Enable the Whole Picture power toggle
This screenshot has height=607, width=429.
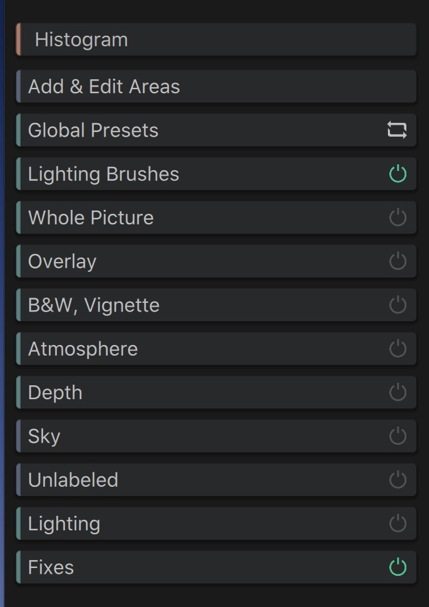point(398,218)
